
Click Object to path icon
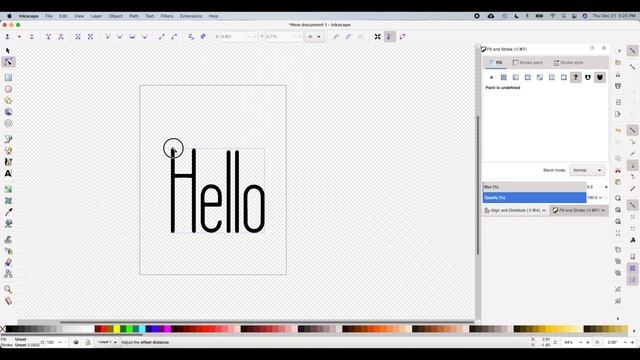click(191, 37)
